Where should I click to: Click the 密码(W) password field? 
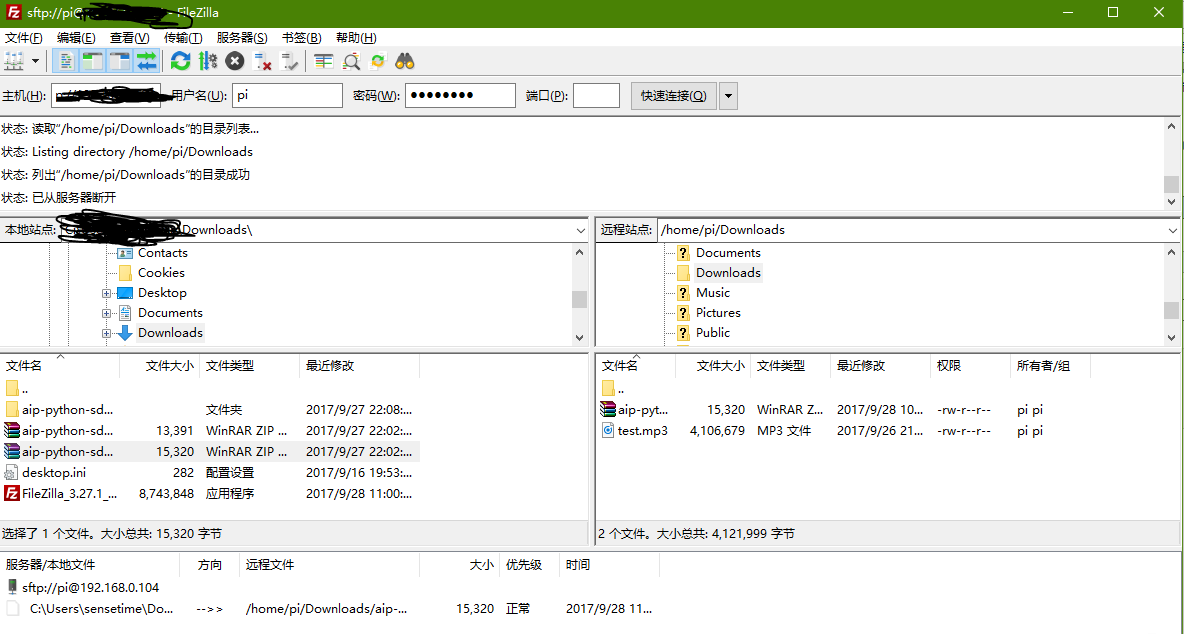tap(461, 95)
